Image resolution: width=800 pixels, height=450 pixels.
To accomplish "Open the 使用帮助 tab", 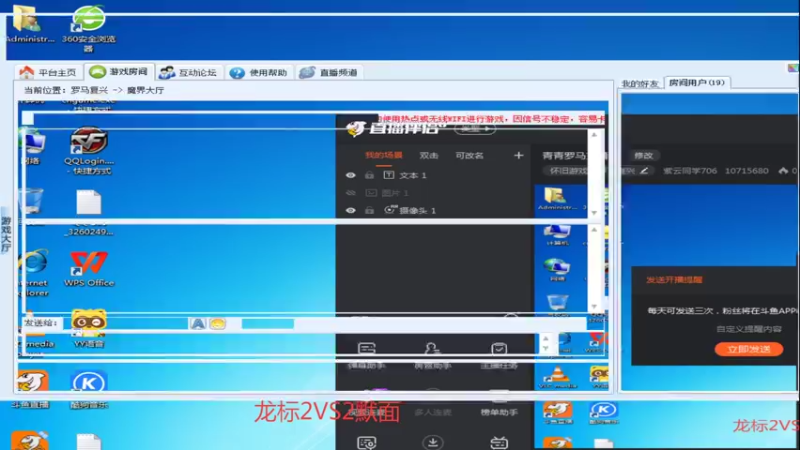I will [x=259, y=72].
